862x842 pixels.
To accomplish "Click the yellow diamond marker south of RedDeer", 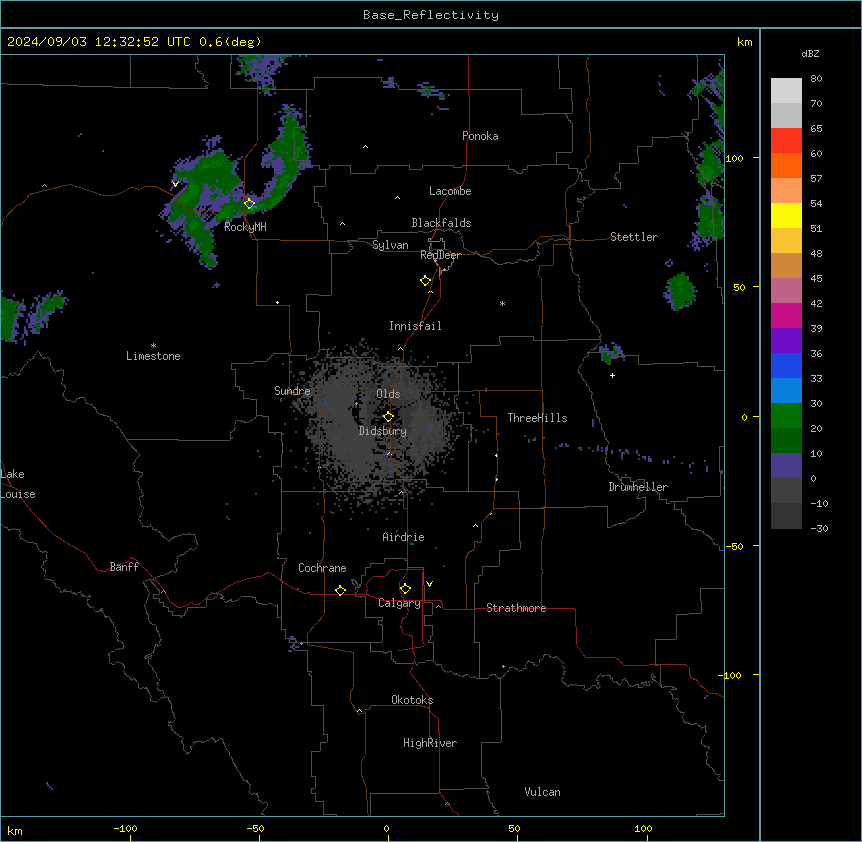I will point(426,281).
